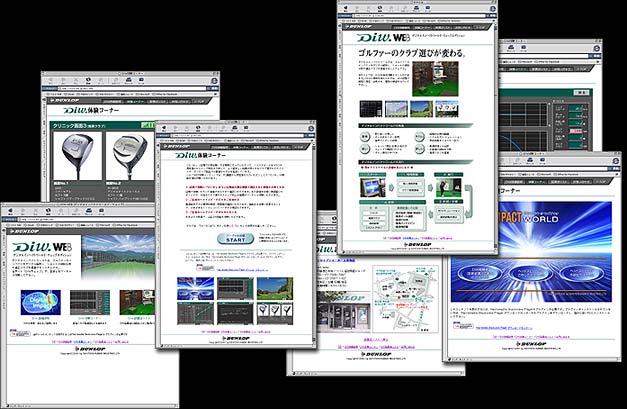Click the Back arrow in the tall headline window
This screenshot has height=409, width=627.
tap(345, 8)
